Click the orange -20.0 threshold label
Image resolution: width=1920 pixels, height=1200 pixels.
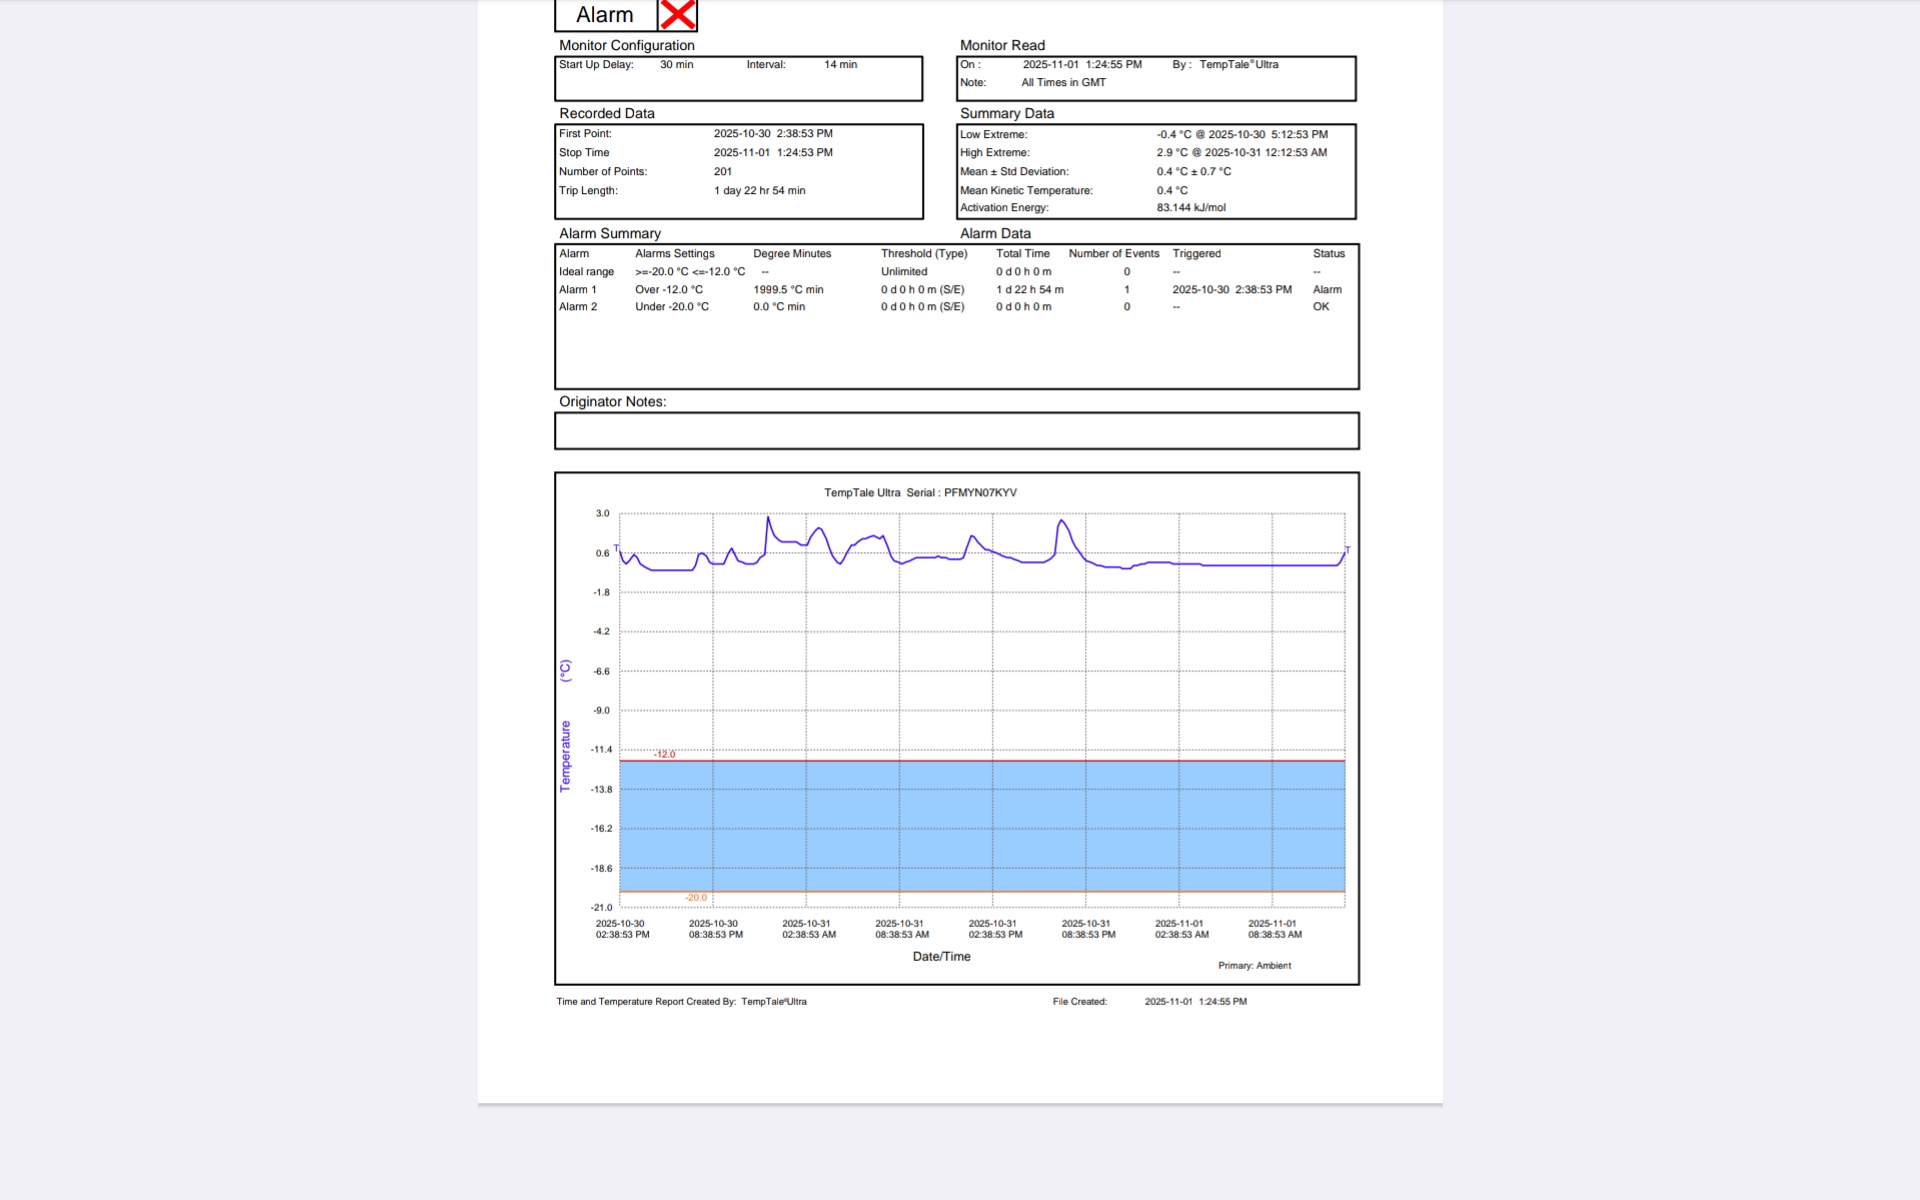pos(696,898)
